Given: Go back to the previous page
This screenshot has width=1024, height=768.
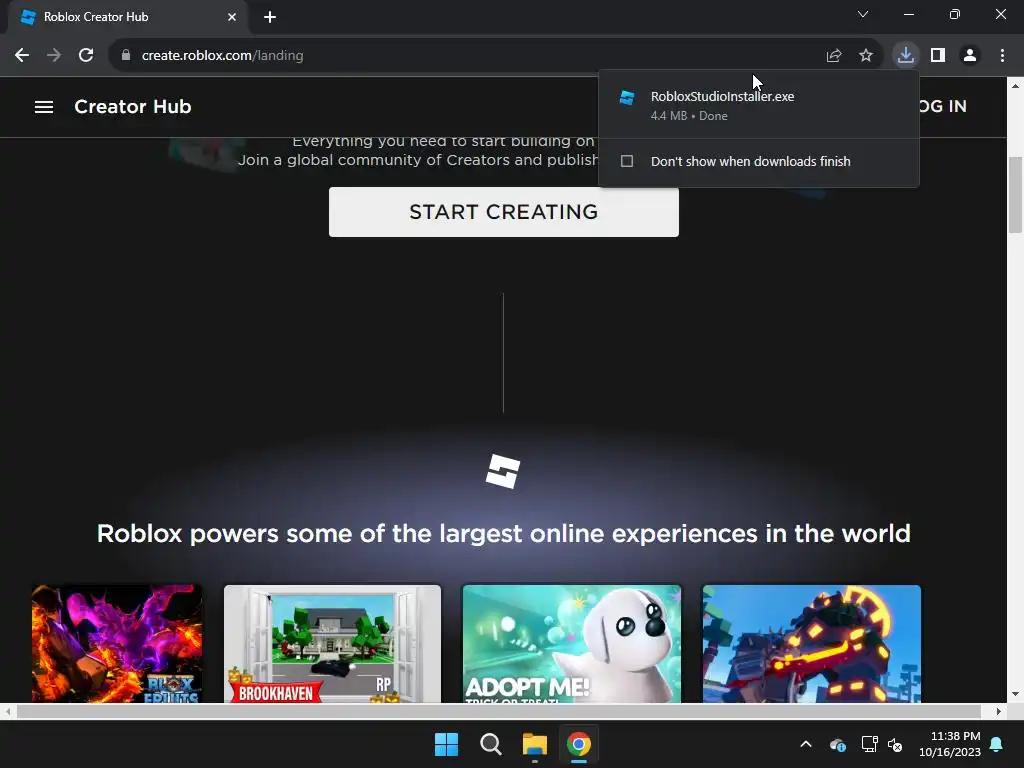Looking at the screenshot, I should coord(22,56).
